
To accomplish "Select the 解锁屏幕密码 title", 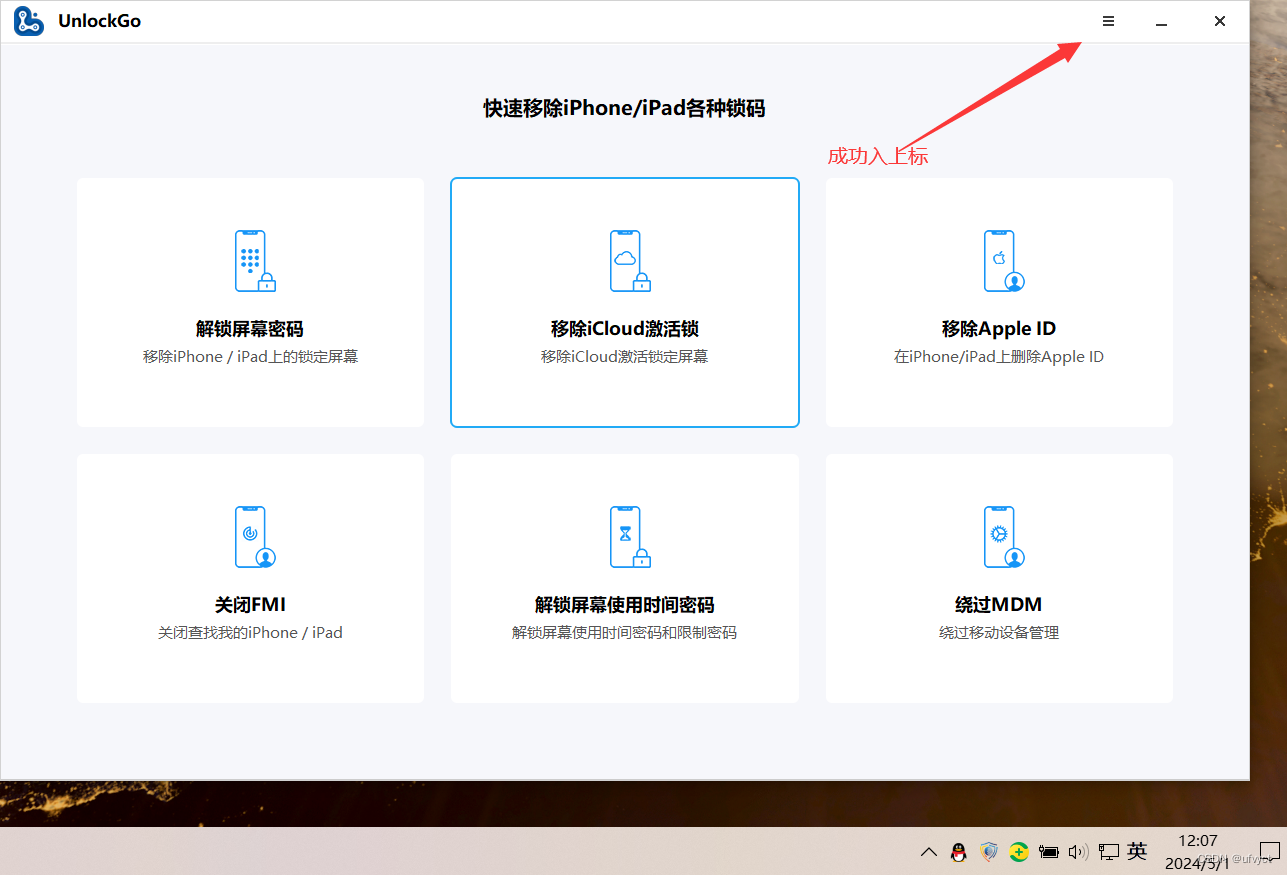I will click(250, 329).
